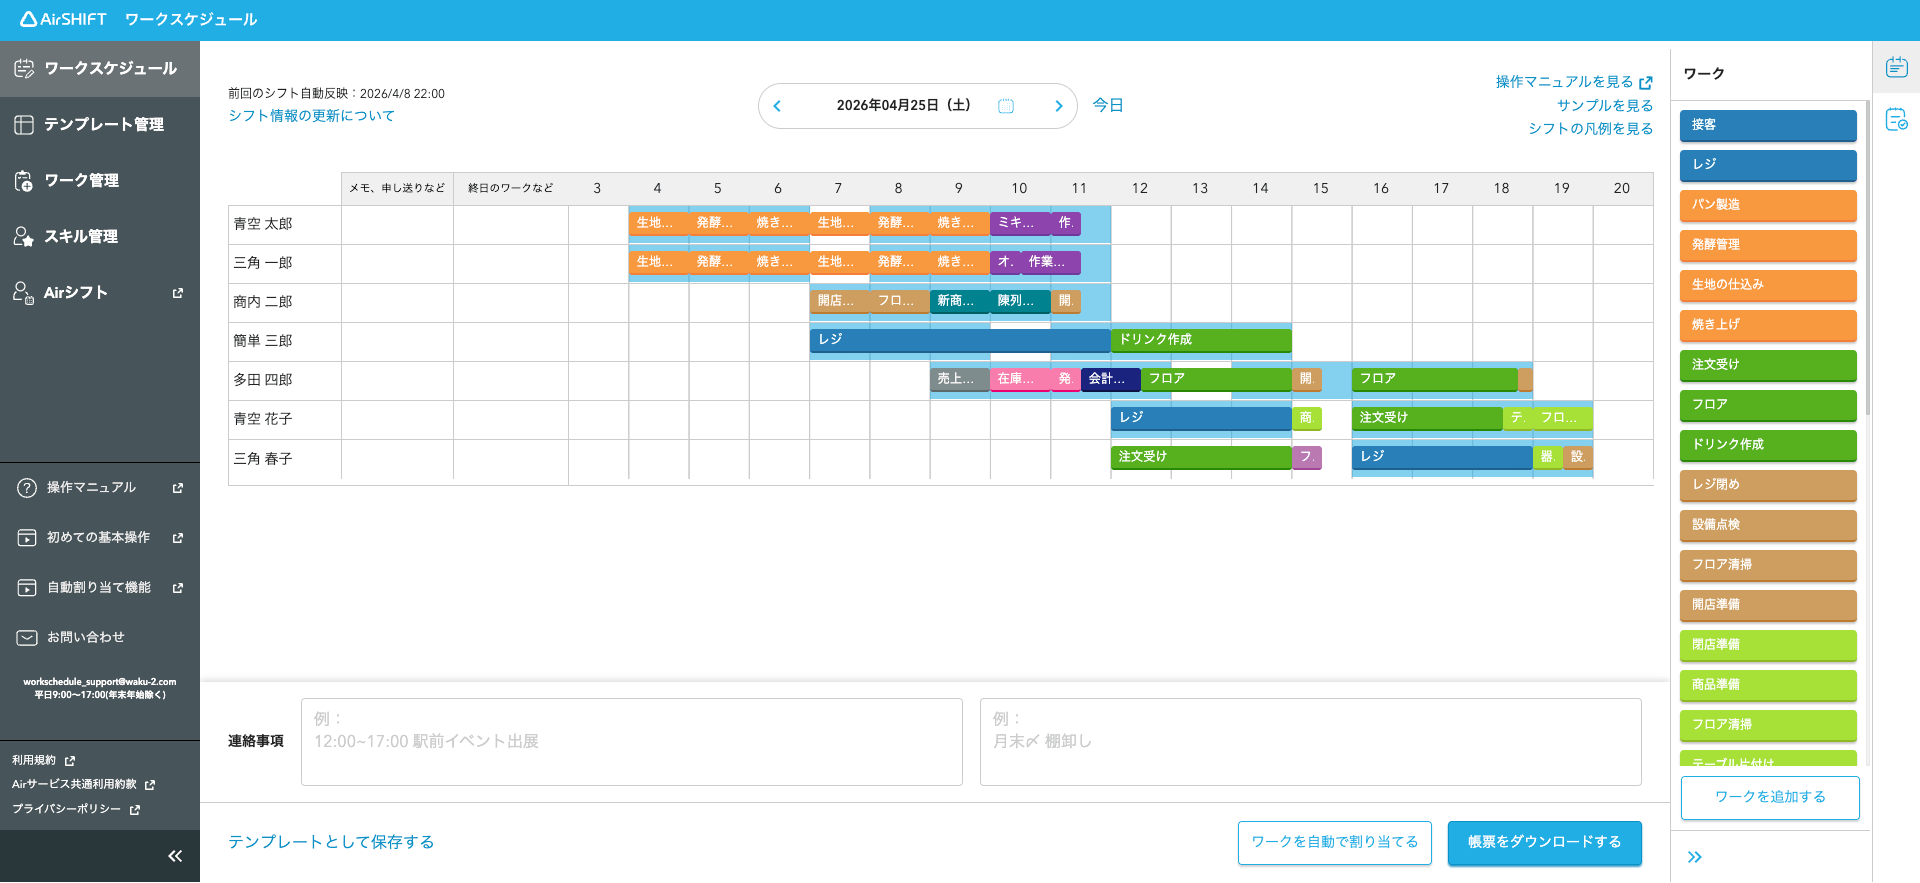
Task: Click the work panel scrollbar
Action: point(1867,258)
